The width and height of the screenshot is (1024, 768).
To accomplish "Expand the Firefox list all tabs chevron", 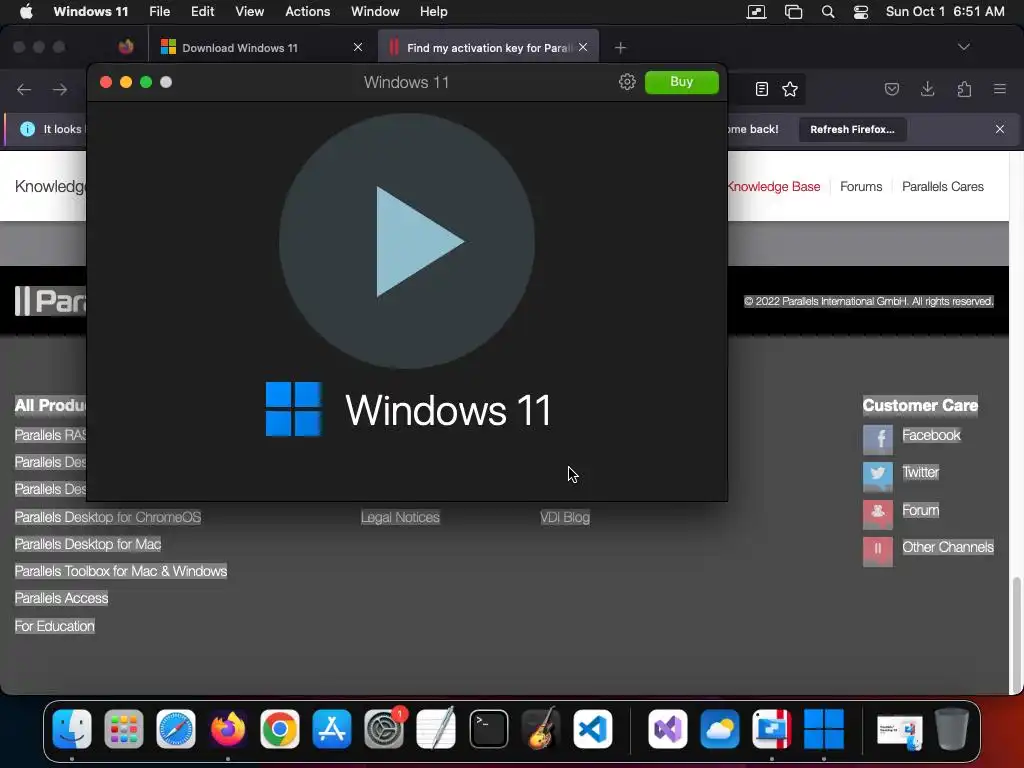I will [963, 47].
